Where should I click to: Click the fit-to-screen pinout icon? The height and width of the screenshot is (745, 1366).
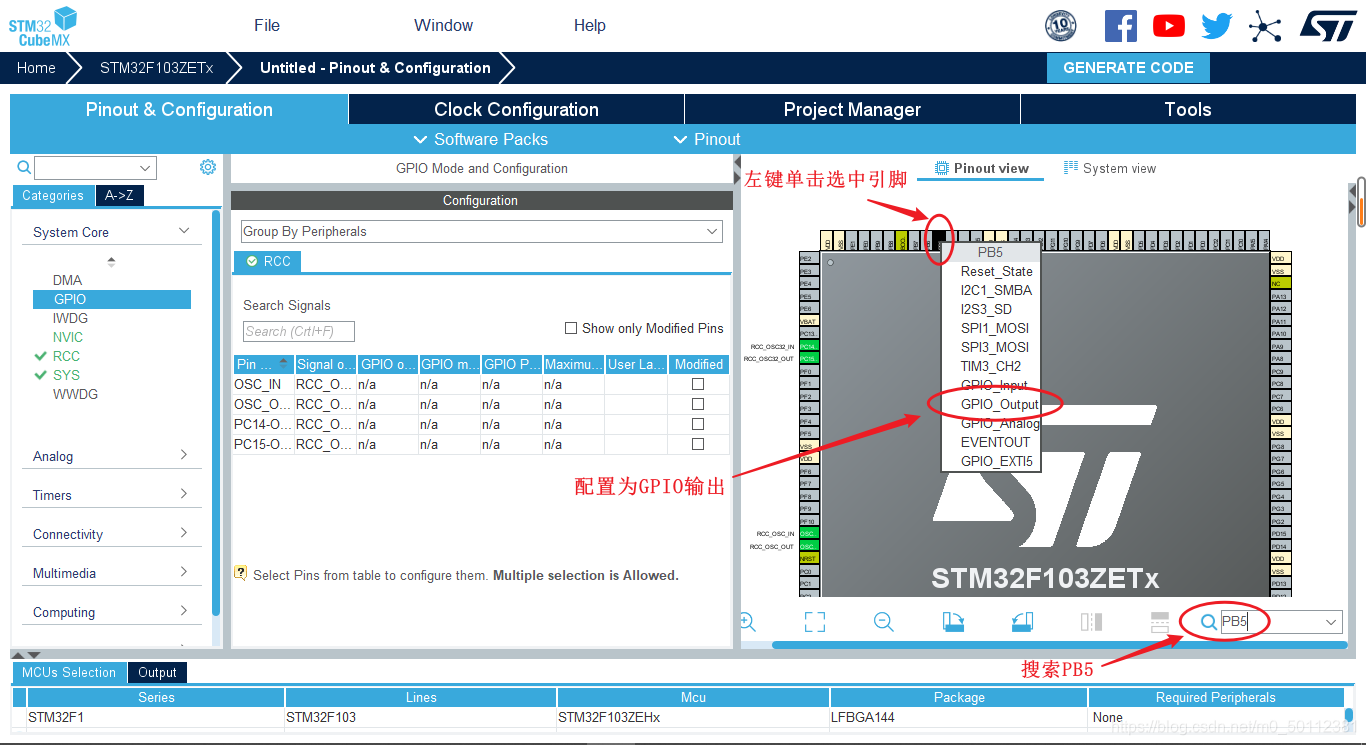point(815,622)
